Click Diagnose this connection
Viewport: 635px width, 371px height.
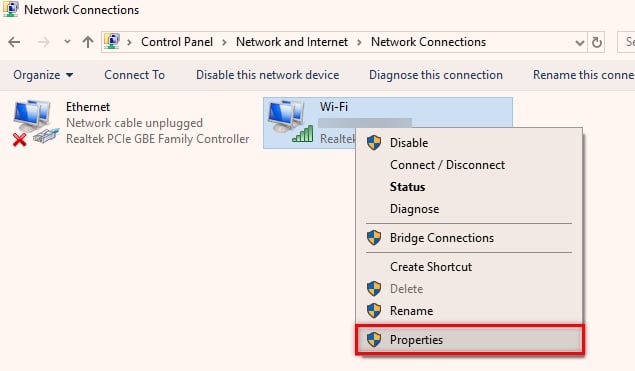point(436,75)
